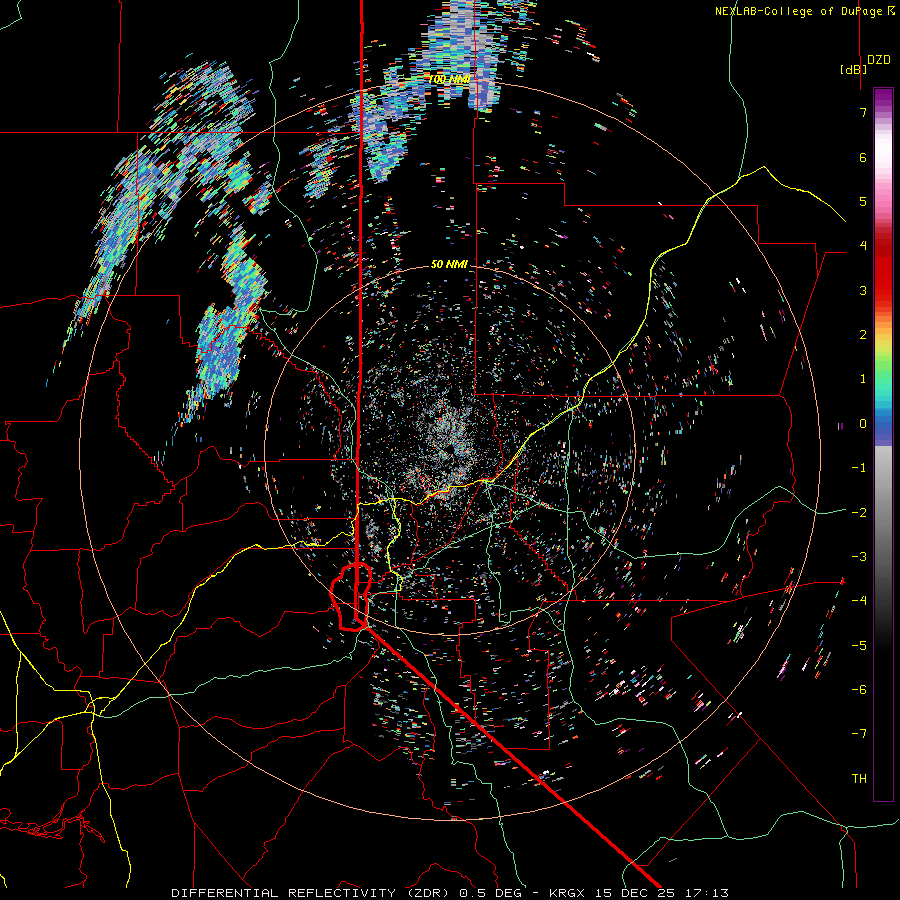
Task: Click the 2 value on the color scale
Action: pos(863,335)
